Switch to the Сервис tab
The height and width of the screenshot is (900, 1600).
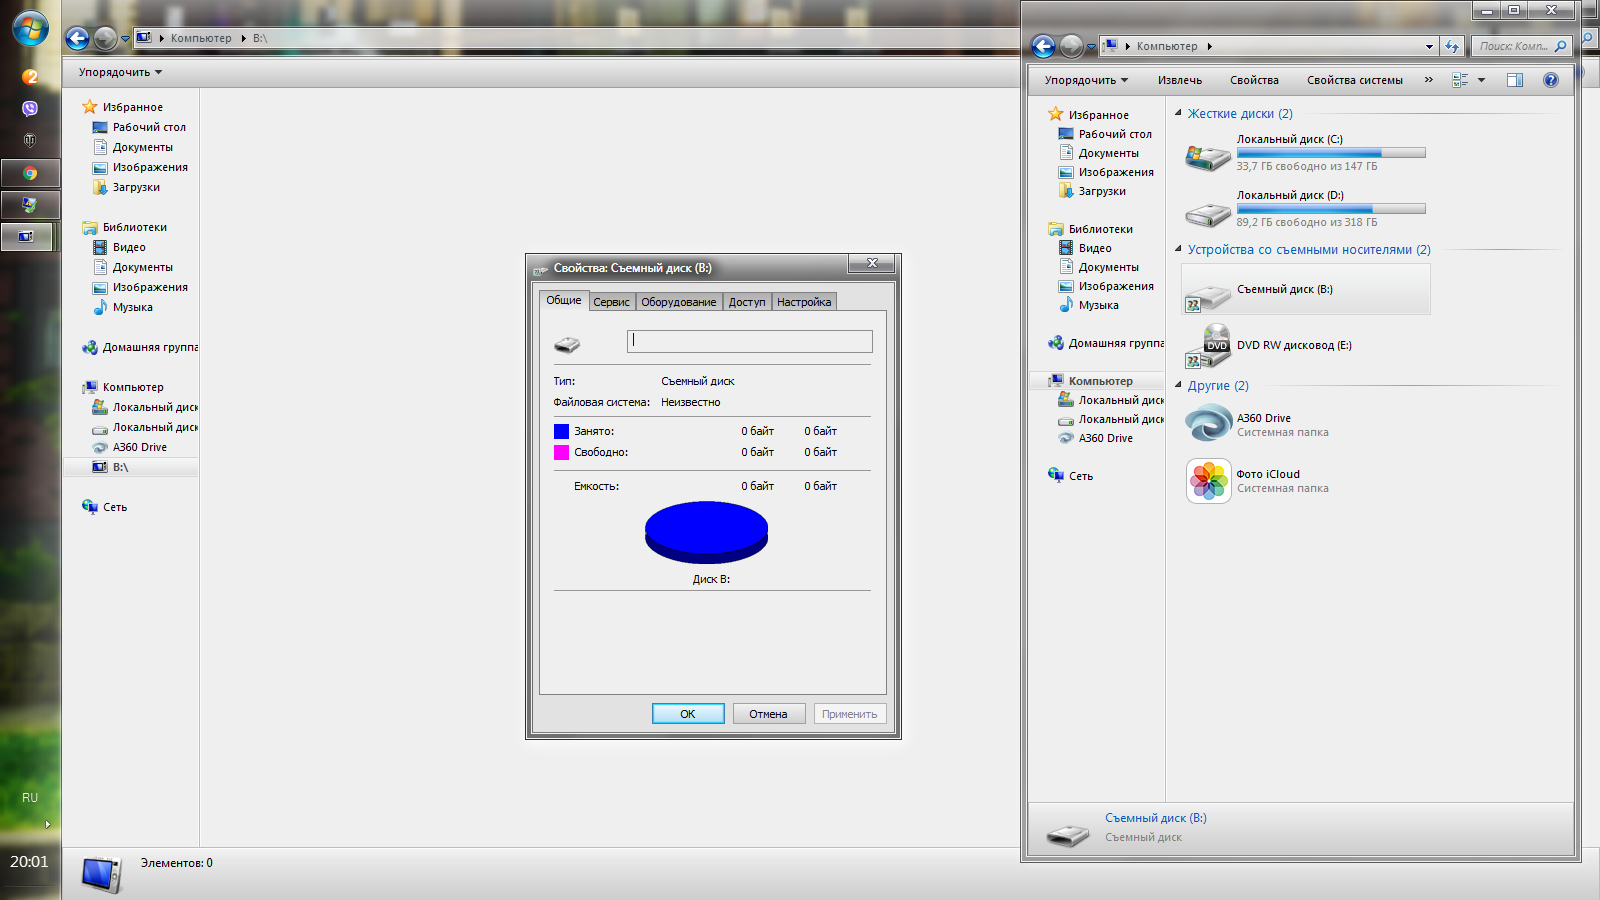coord(611,302)
